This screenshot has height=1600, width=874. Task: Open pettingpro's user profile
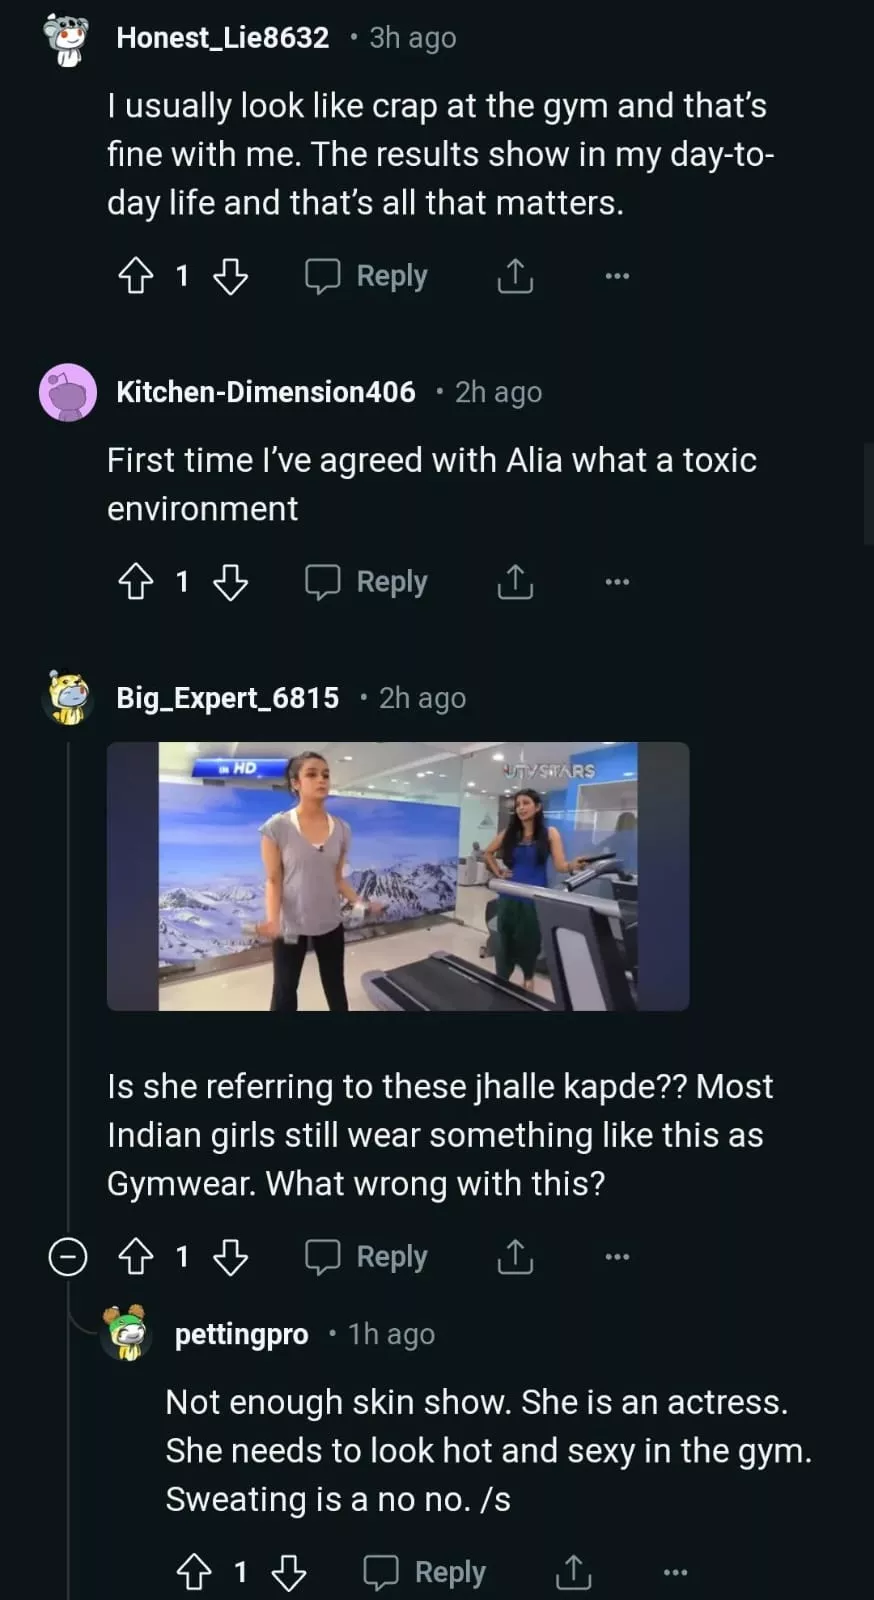tap(241, 1335)
